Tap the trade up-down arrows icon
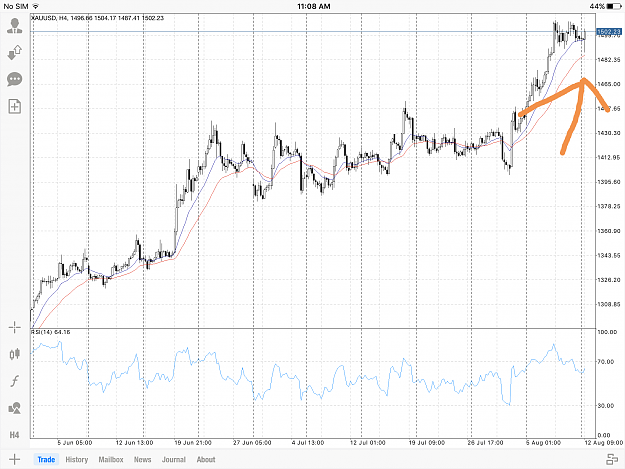625x469 pixels. click(x=15, y=52)
